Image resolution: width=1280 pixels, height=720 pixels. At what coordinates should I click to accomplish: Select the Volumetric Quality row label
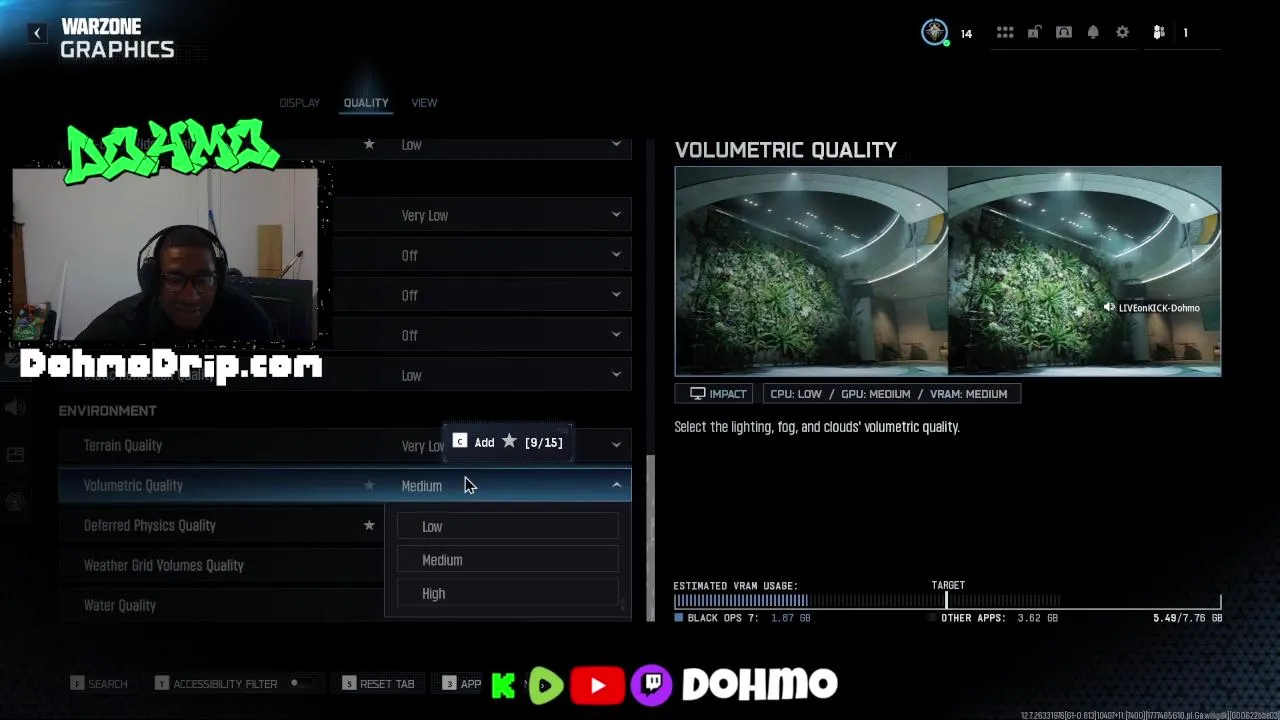pos(133,485)
